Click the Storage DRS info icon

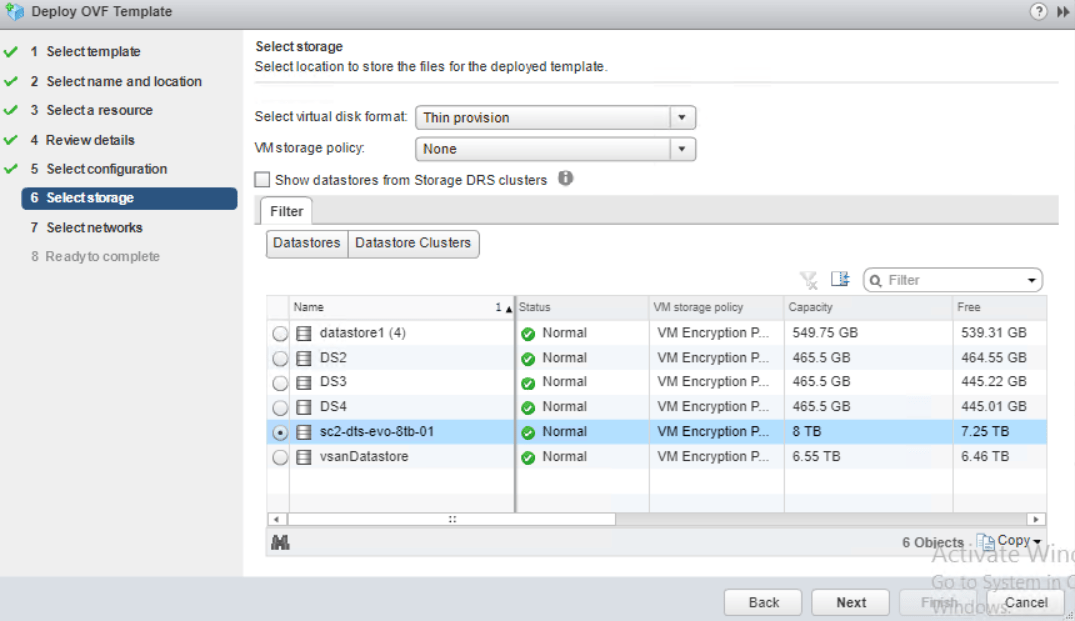coord(565,179)
